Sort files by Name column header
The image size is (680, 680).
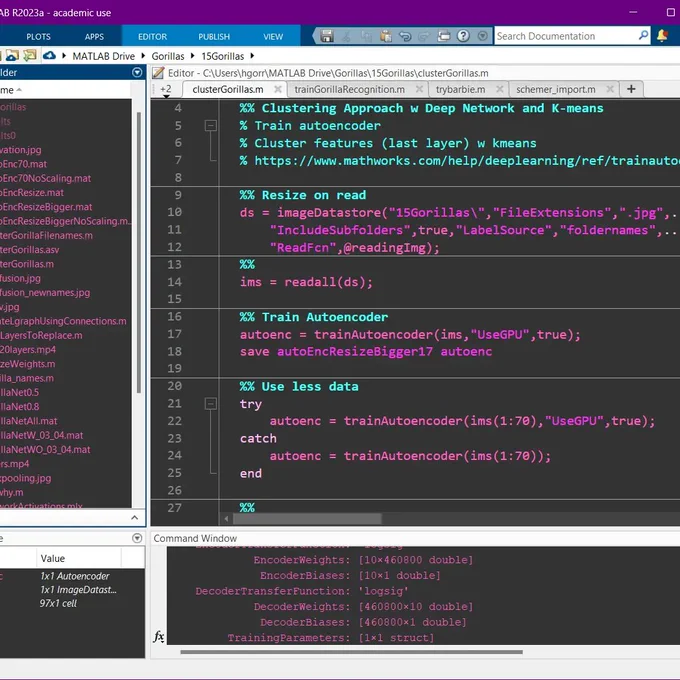11,90
